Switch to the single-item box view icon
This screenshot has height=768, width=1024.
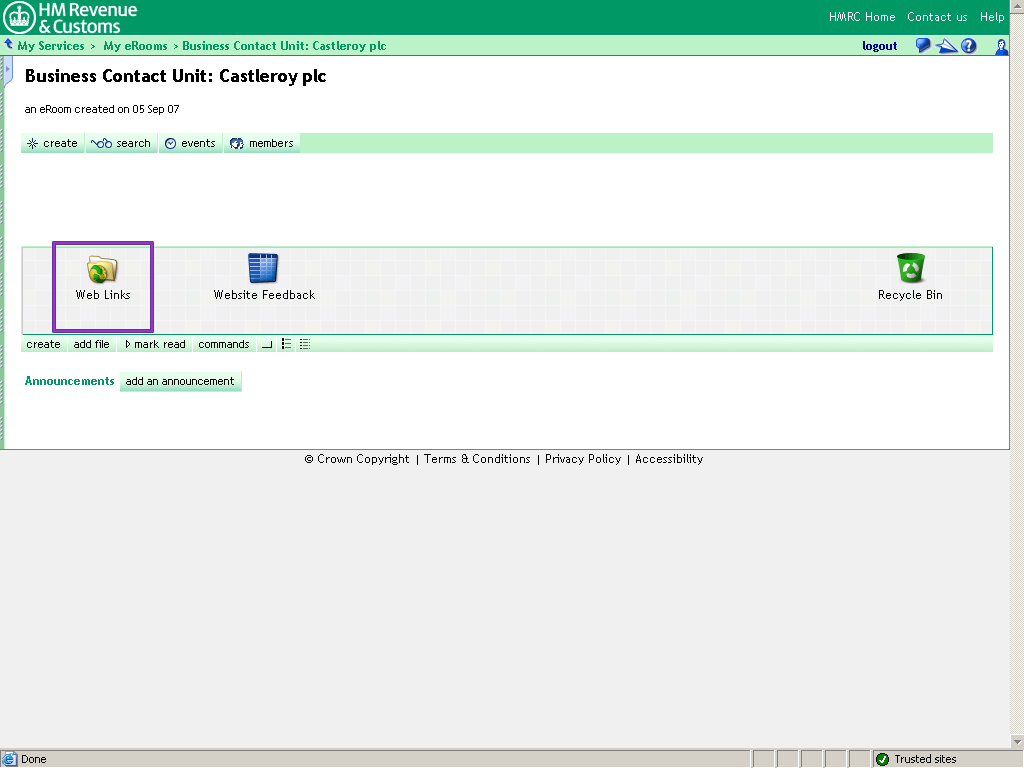265,344
